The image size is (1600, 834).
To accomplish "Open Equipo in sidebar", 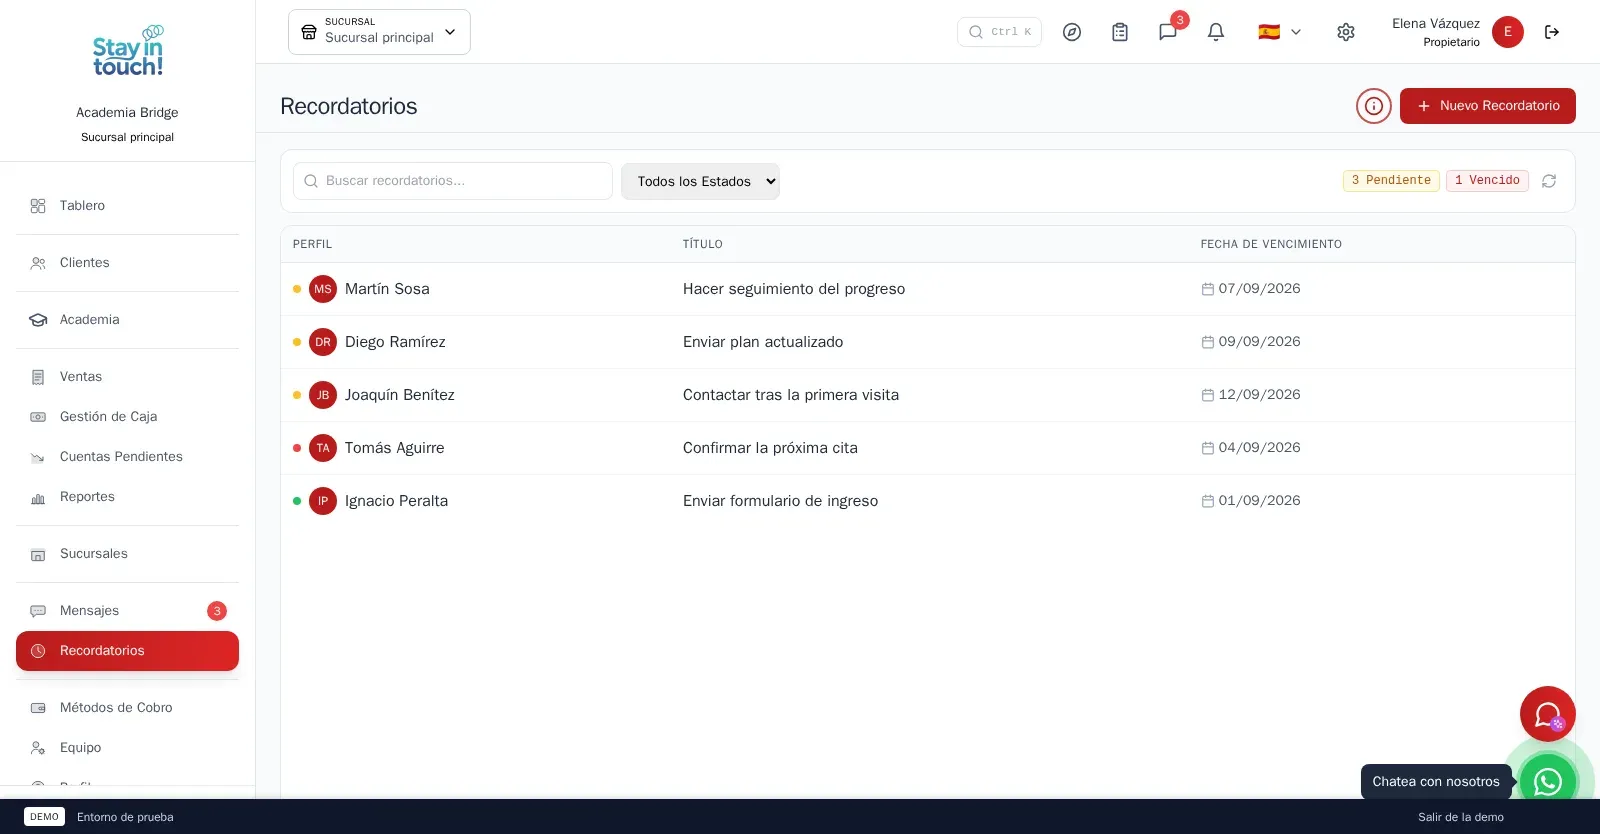I will click(x=128, y=748).
